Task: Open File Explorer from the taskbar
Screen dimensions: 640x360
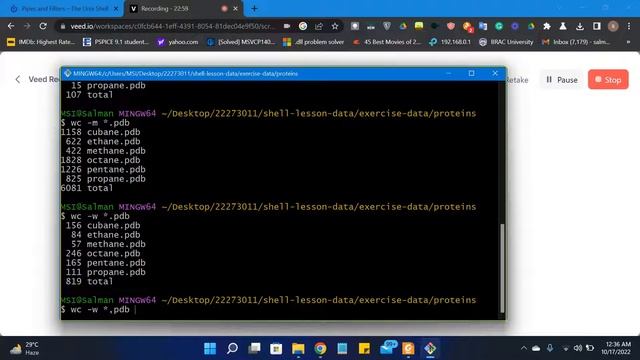Action: (298, 349)
